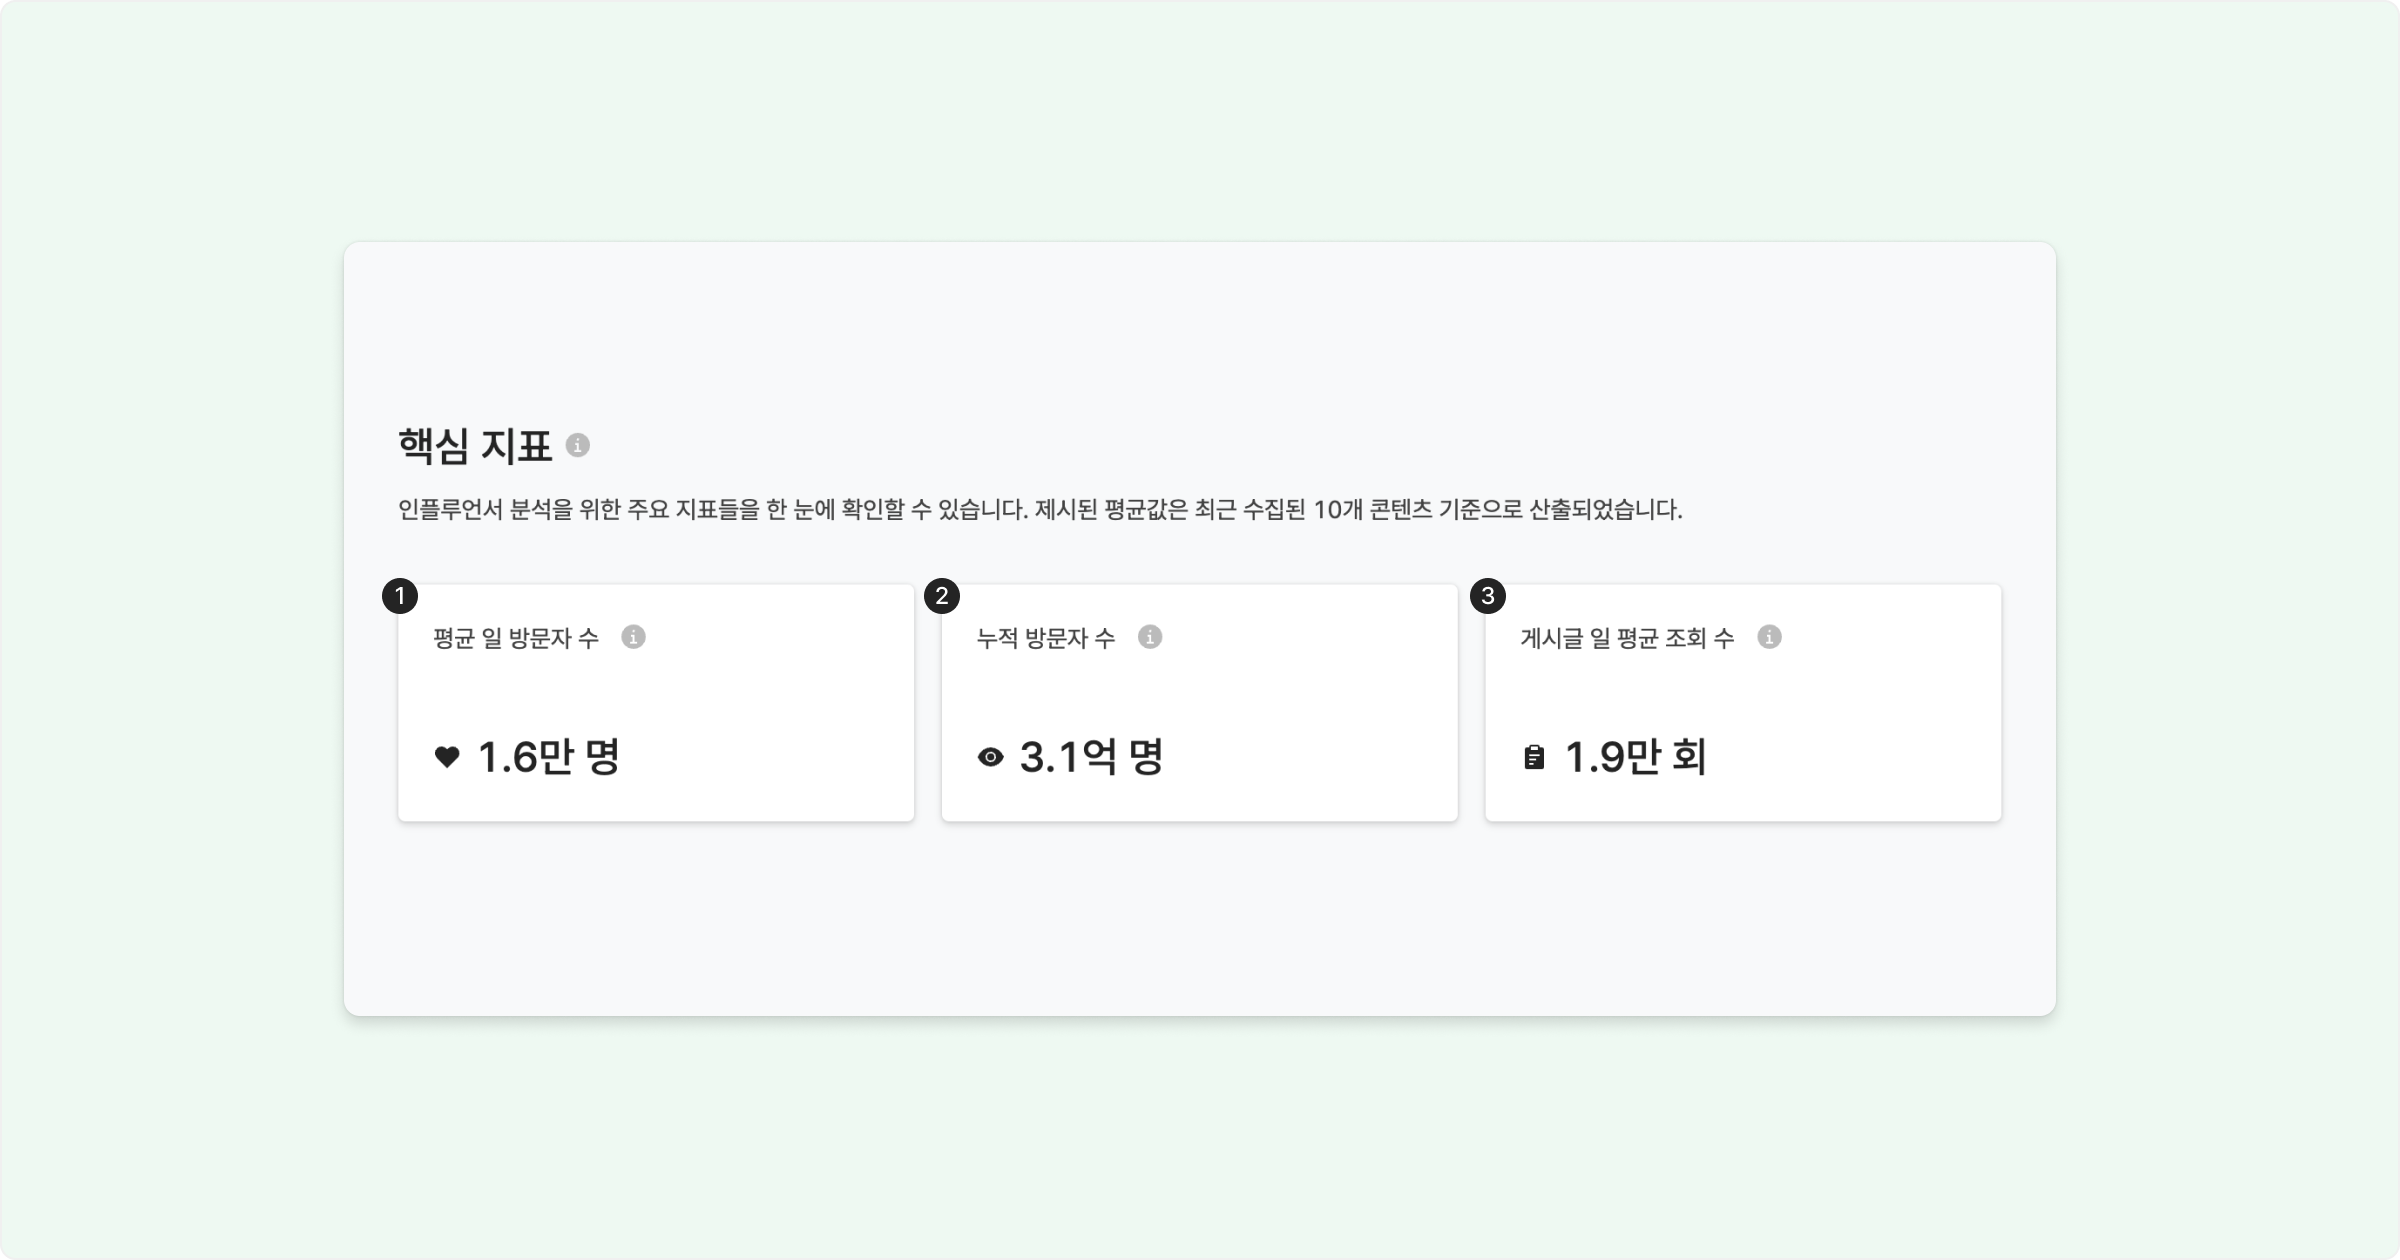Click the 3.1억 명 value

[1091, 757]
